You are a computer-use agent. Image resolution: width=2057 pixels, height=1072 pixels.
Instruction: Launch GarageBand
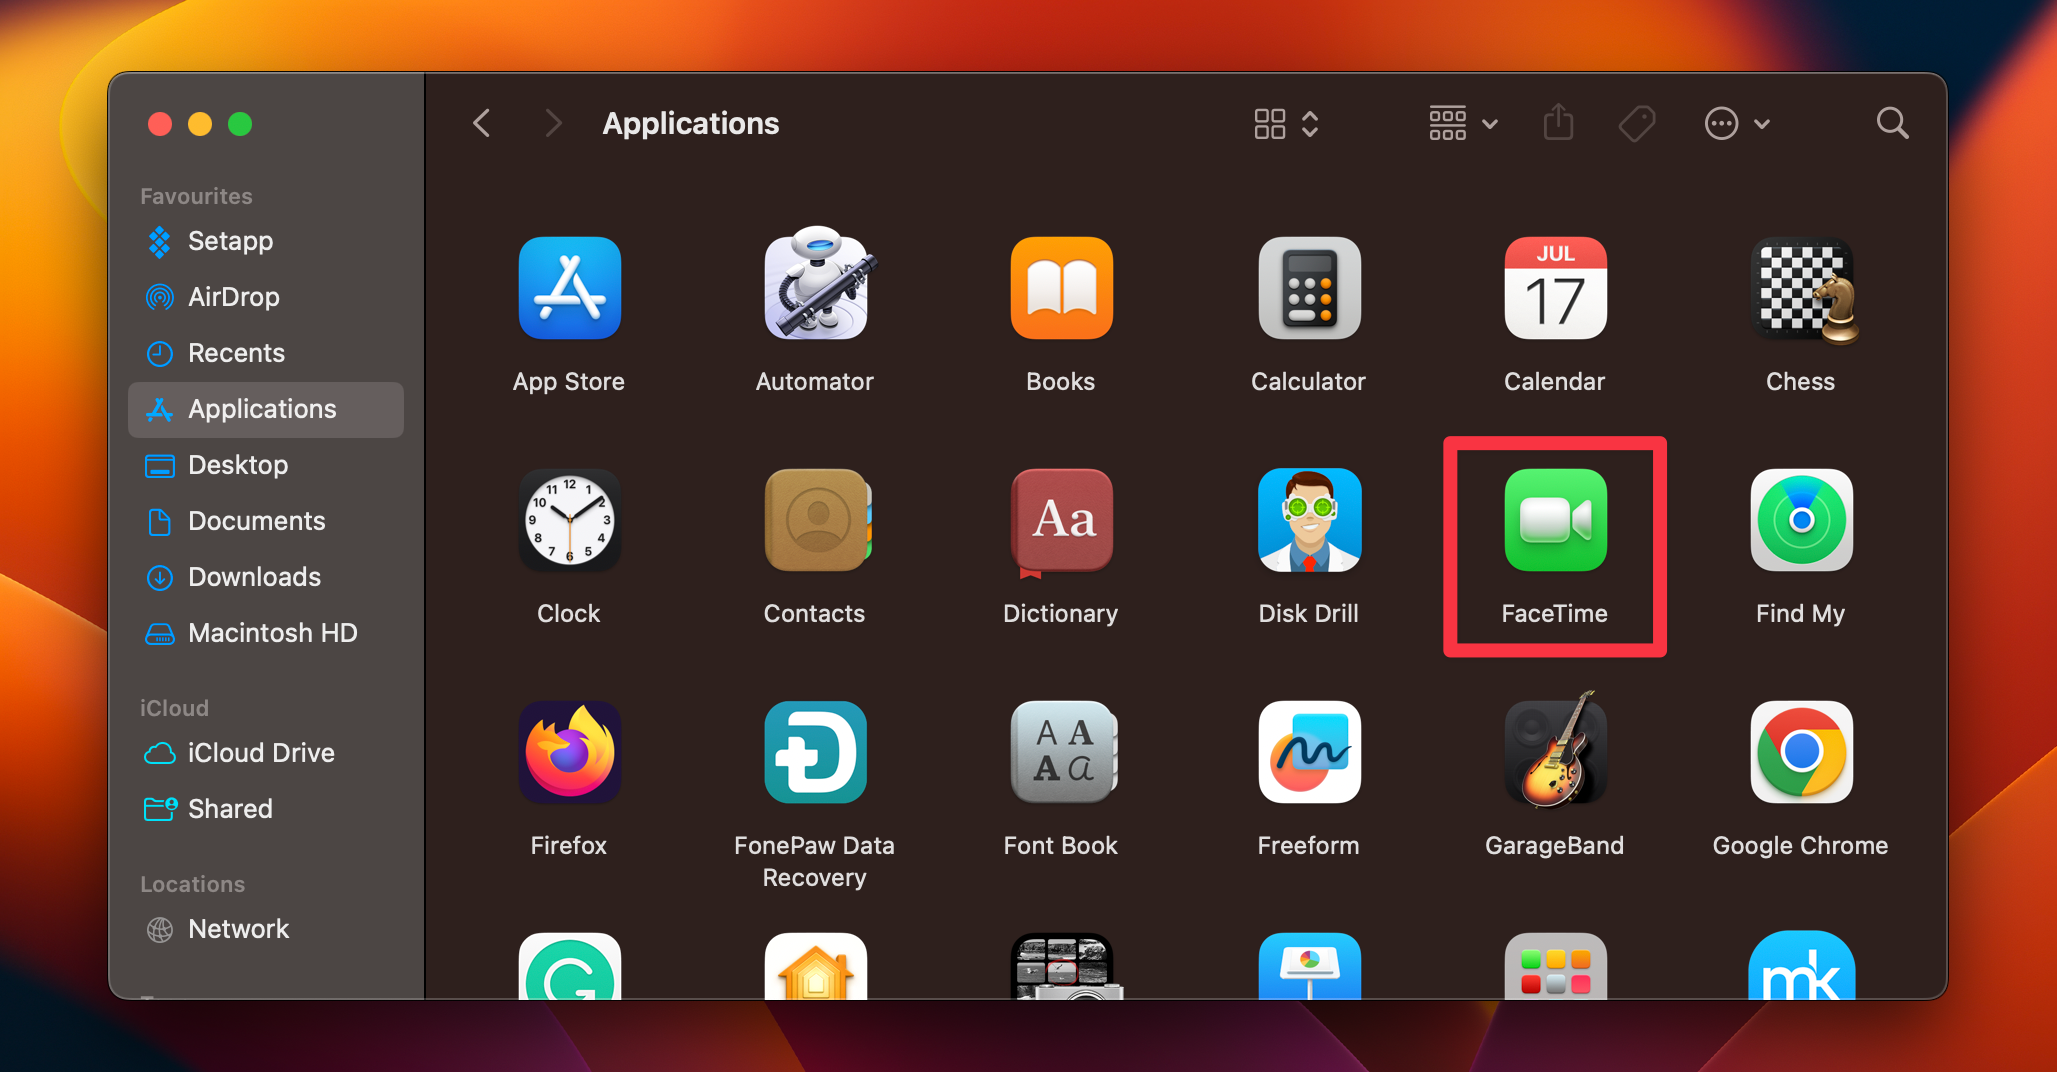1554,753
